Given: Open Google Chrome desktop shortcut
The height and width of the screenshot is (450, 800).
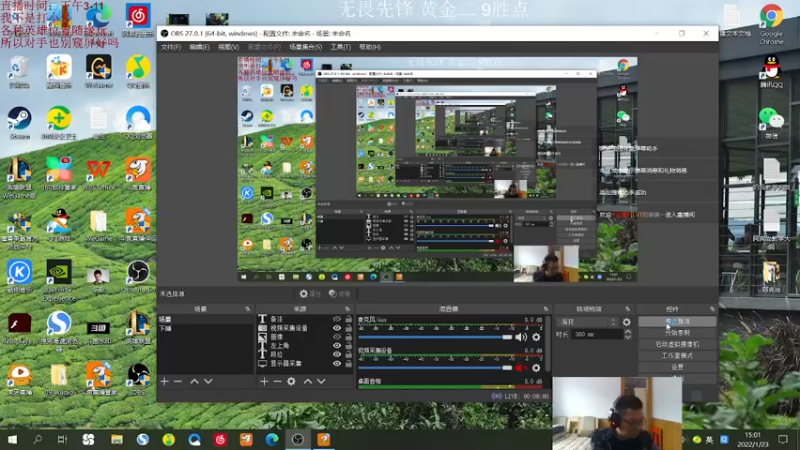Looking at the screenshot, I should pos(771,24).
